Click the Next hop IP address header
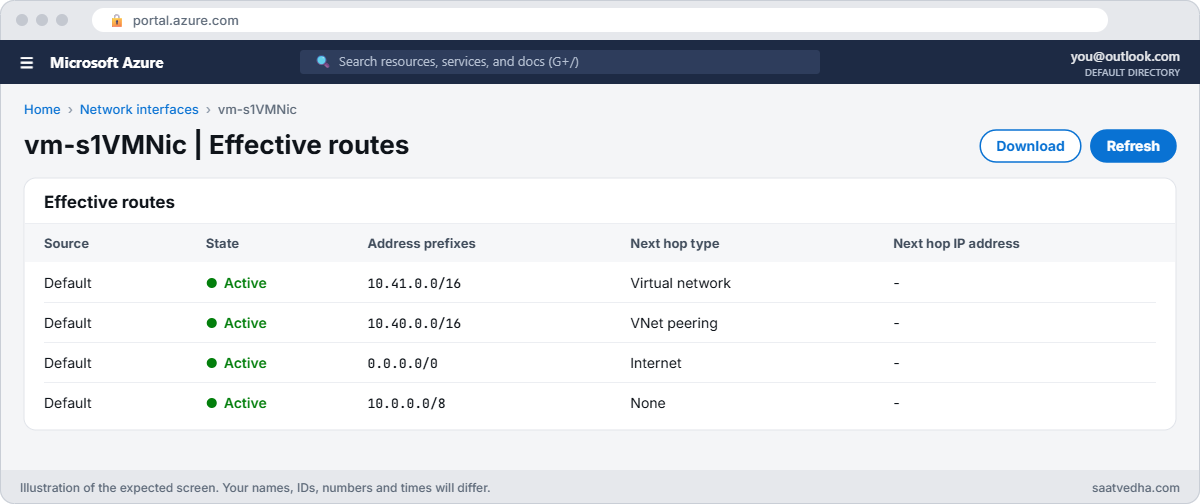The image size is (1200, 504). tap(956, 243)
